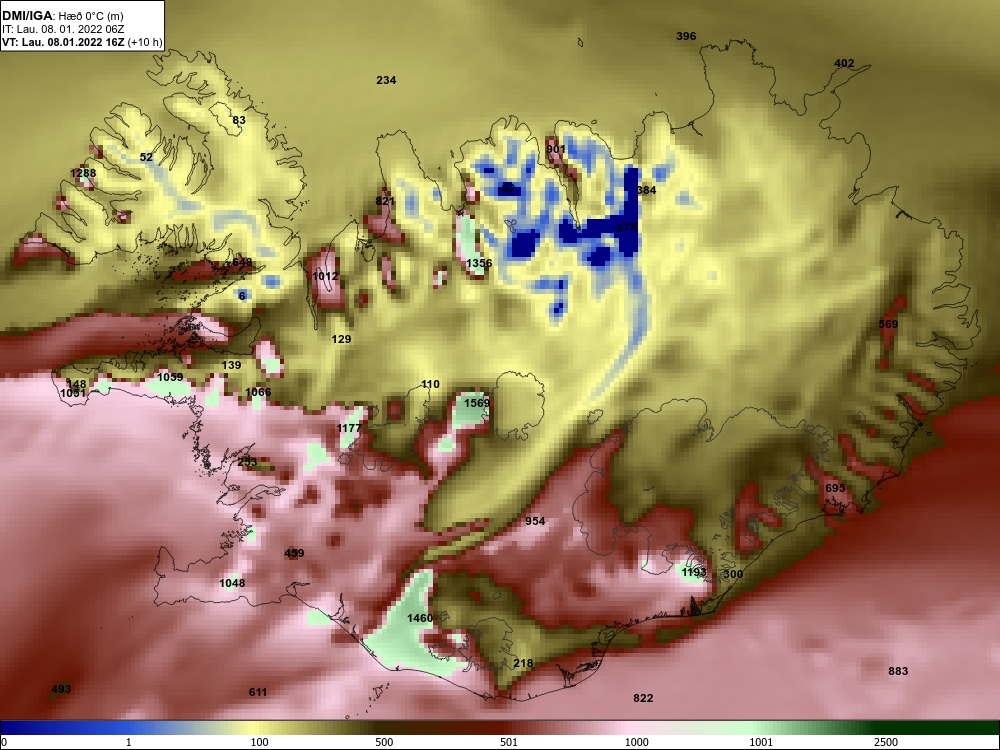Click the map value 1193
The image size is (1000, 750).
[x=694, y=572]
